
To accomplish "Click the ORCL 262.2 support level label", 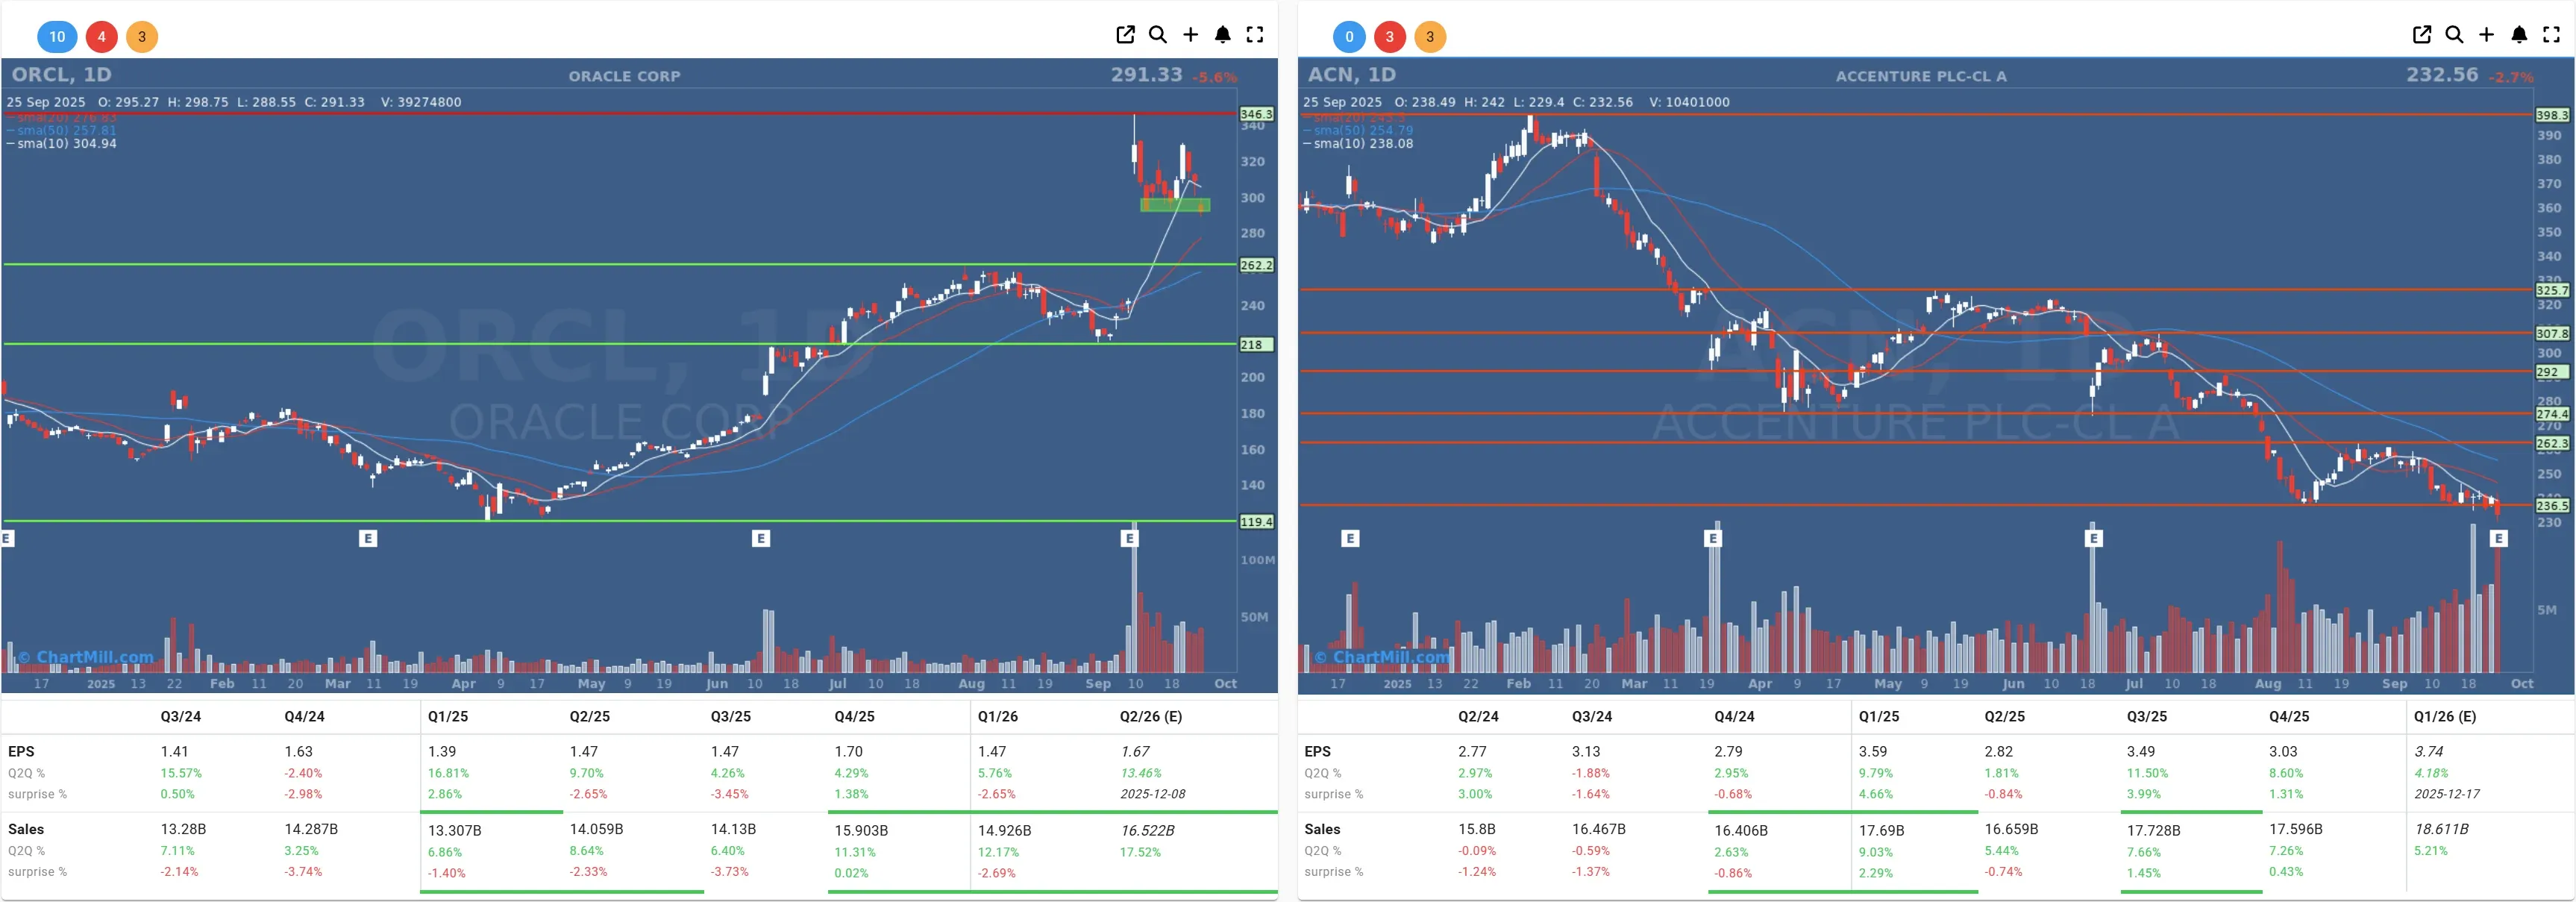I will 1256,265.
